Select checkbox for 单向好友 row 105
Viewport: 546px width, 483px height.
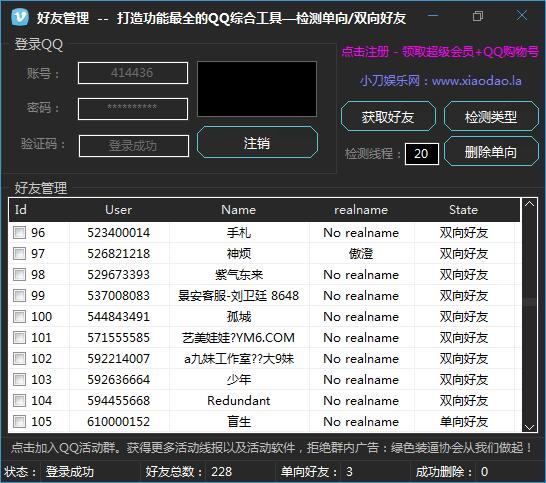pos(20,421)
